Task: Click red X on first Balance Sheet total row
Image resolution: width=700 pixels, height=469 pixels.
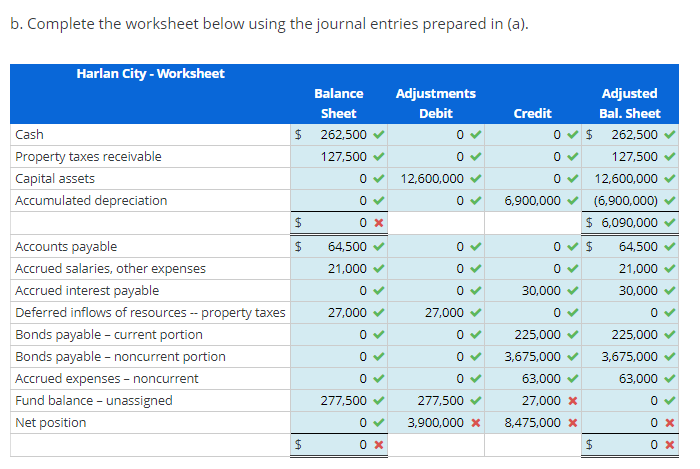Action: [379, 223]
